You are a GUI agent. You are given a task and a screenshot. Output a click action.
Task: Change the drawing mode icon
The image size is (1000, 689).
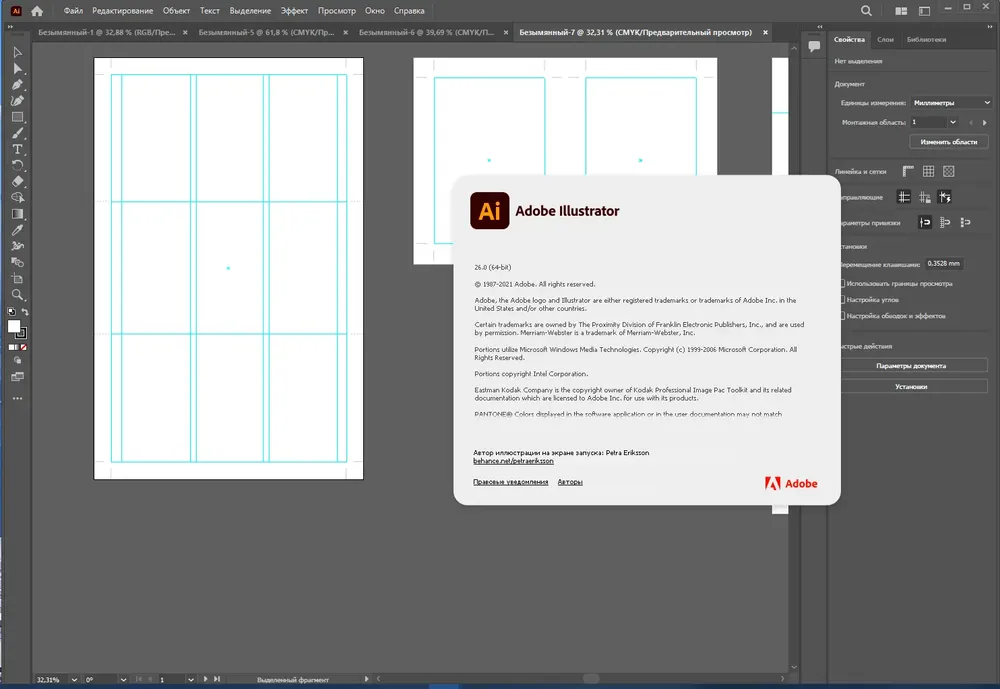tap(17, 360)
